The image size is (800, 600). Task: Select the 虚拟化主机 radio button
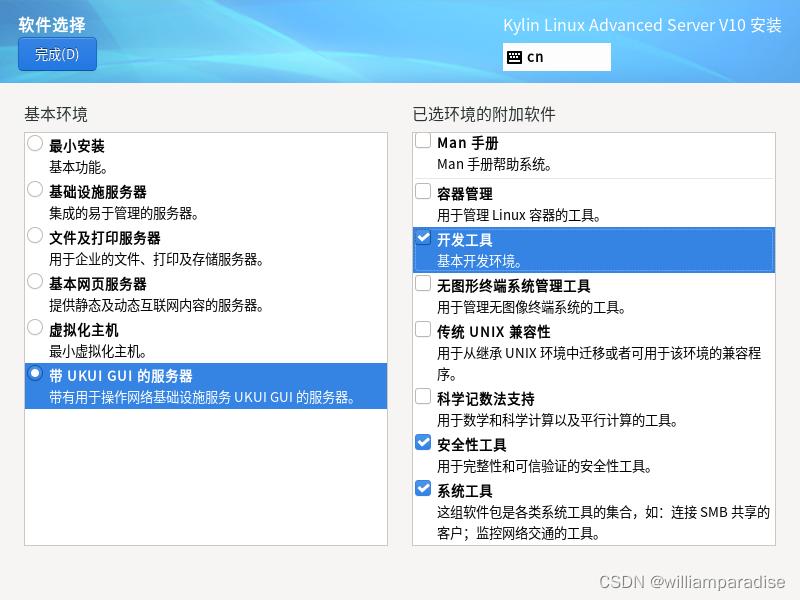click(35, 328)
